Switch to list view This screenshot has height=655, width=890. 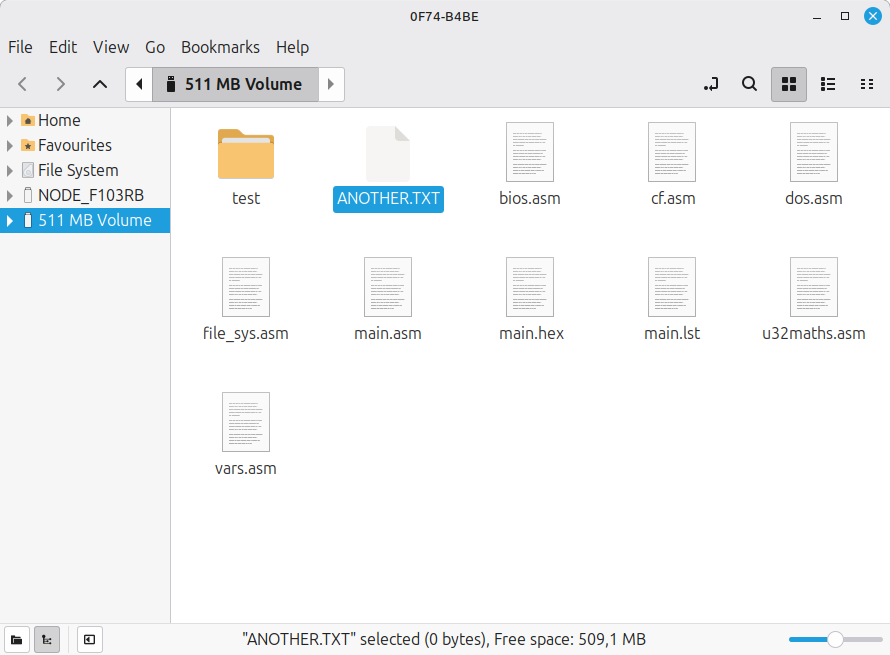pos(828,85)
